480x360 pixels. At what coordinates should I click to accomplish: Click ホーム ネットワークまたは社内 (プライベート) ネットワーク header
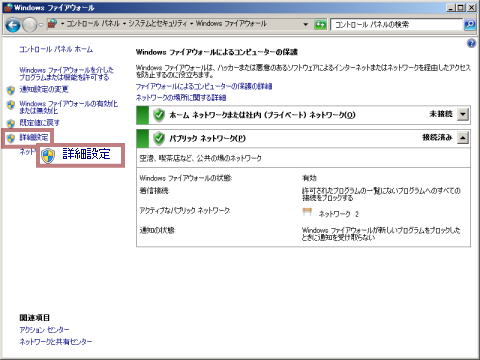coord(262,115)
